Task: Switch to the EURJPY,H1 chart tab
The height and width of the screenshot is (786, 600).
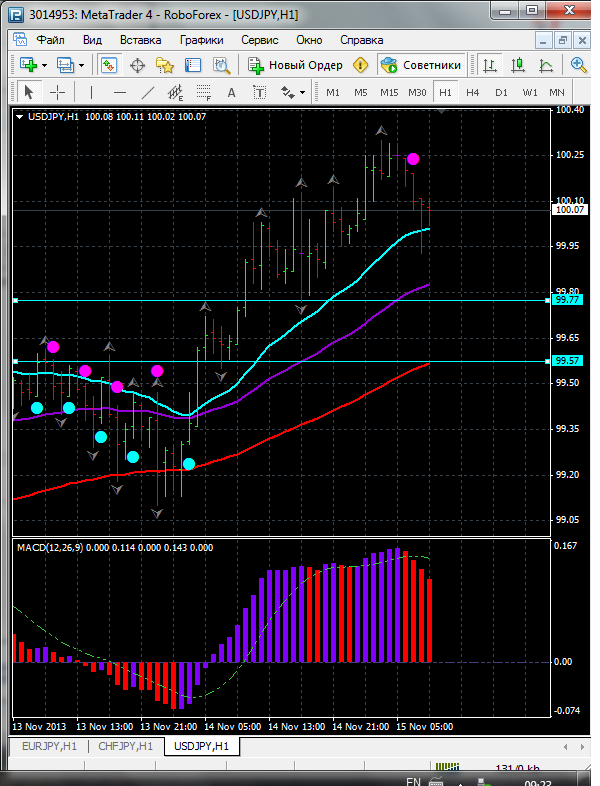Action: click(x=50, y=746)
